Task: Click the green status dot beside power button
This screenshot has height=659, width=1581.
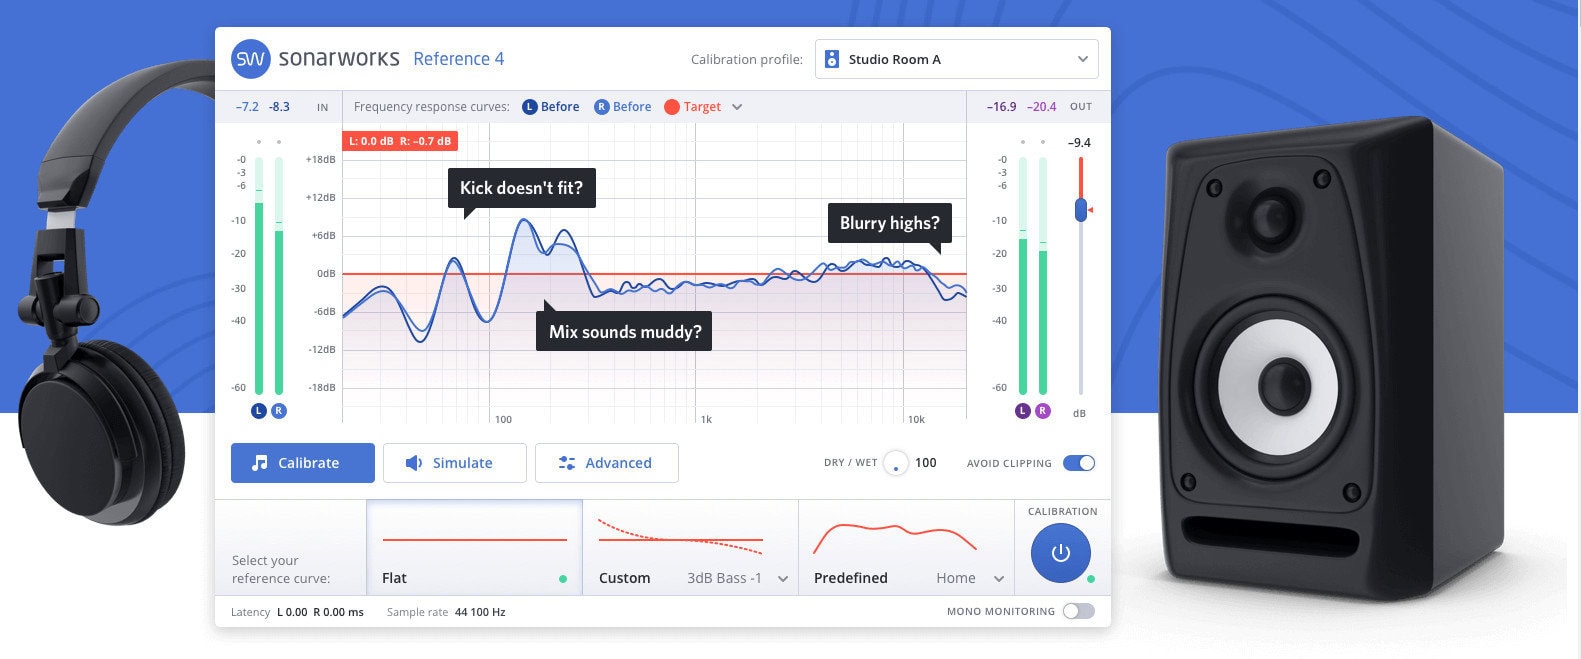Action: (1091, 579)
